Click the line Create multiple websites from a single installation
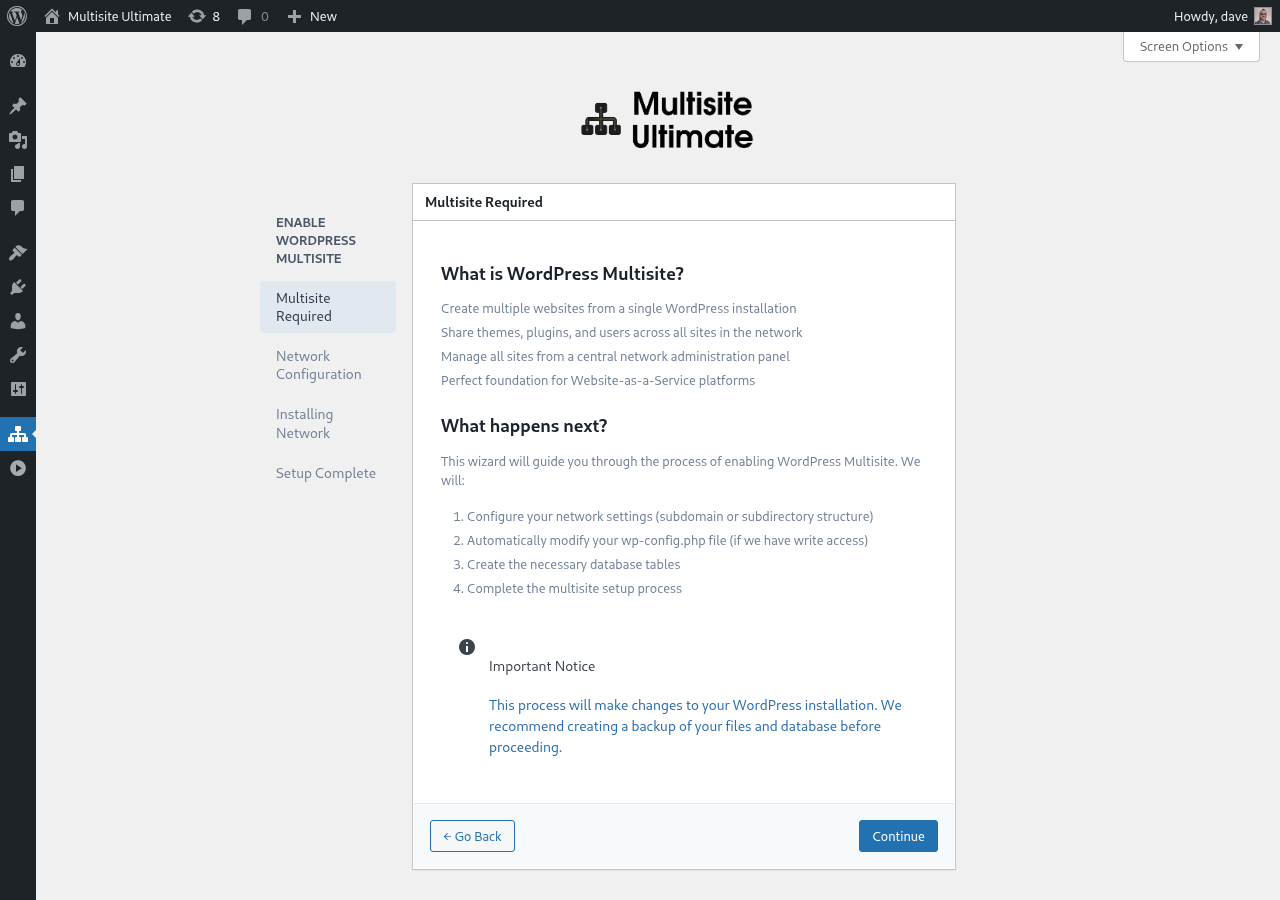 (x=619, y=308)
